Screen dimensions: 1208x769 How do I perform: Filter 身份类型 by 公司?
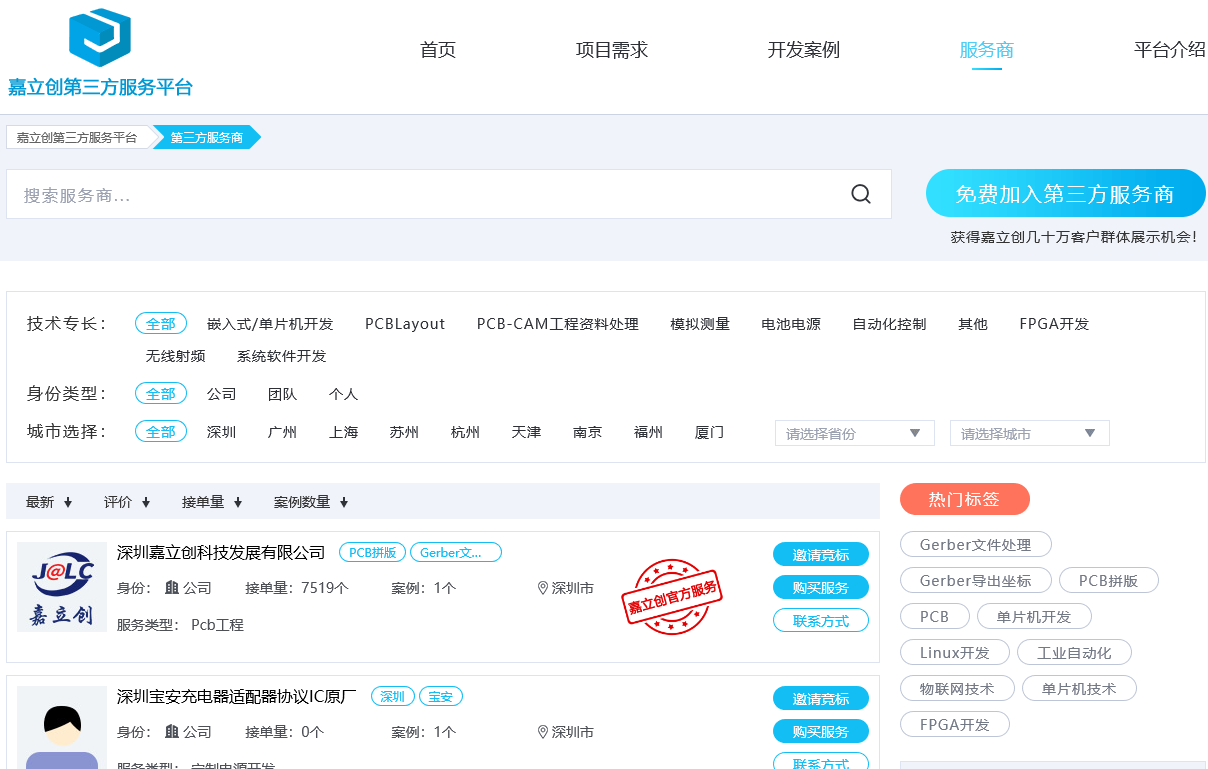click(x=222, y=394)
